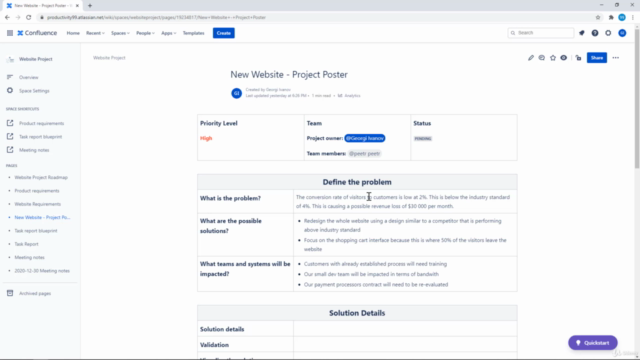640x360 pixels.
Task: Click the Meeting notes shortcut icon
Action: tap(10, 150)
